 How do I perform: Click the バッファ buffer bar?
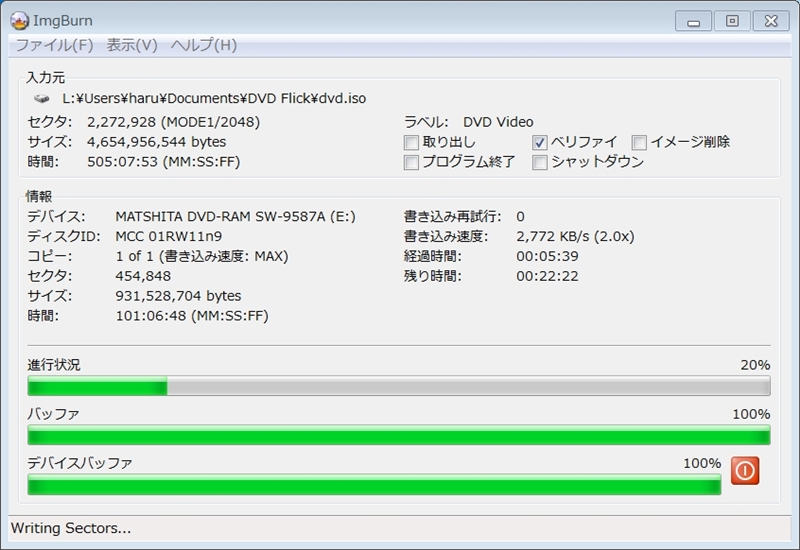[399, 435]
